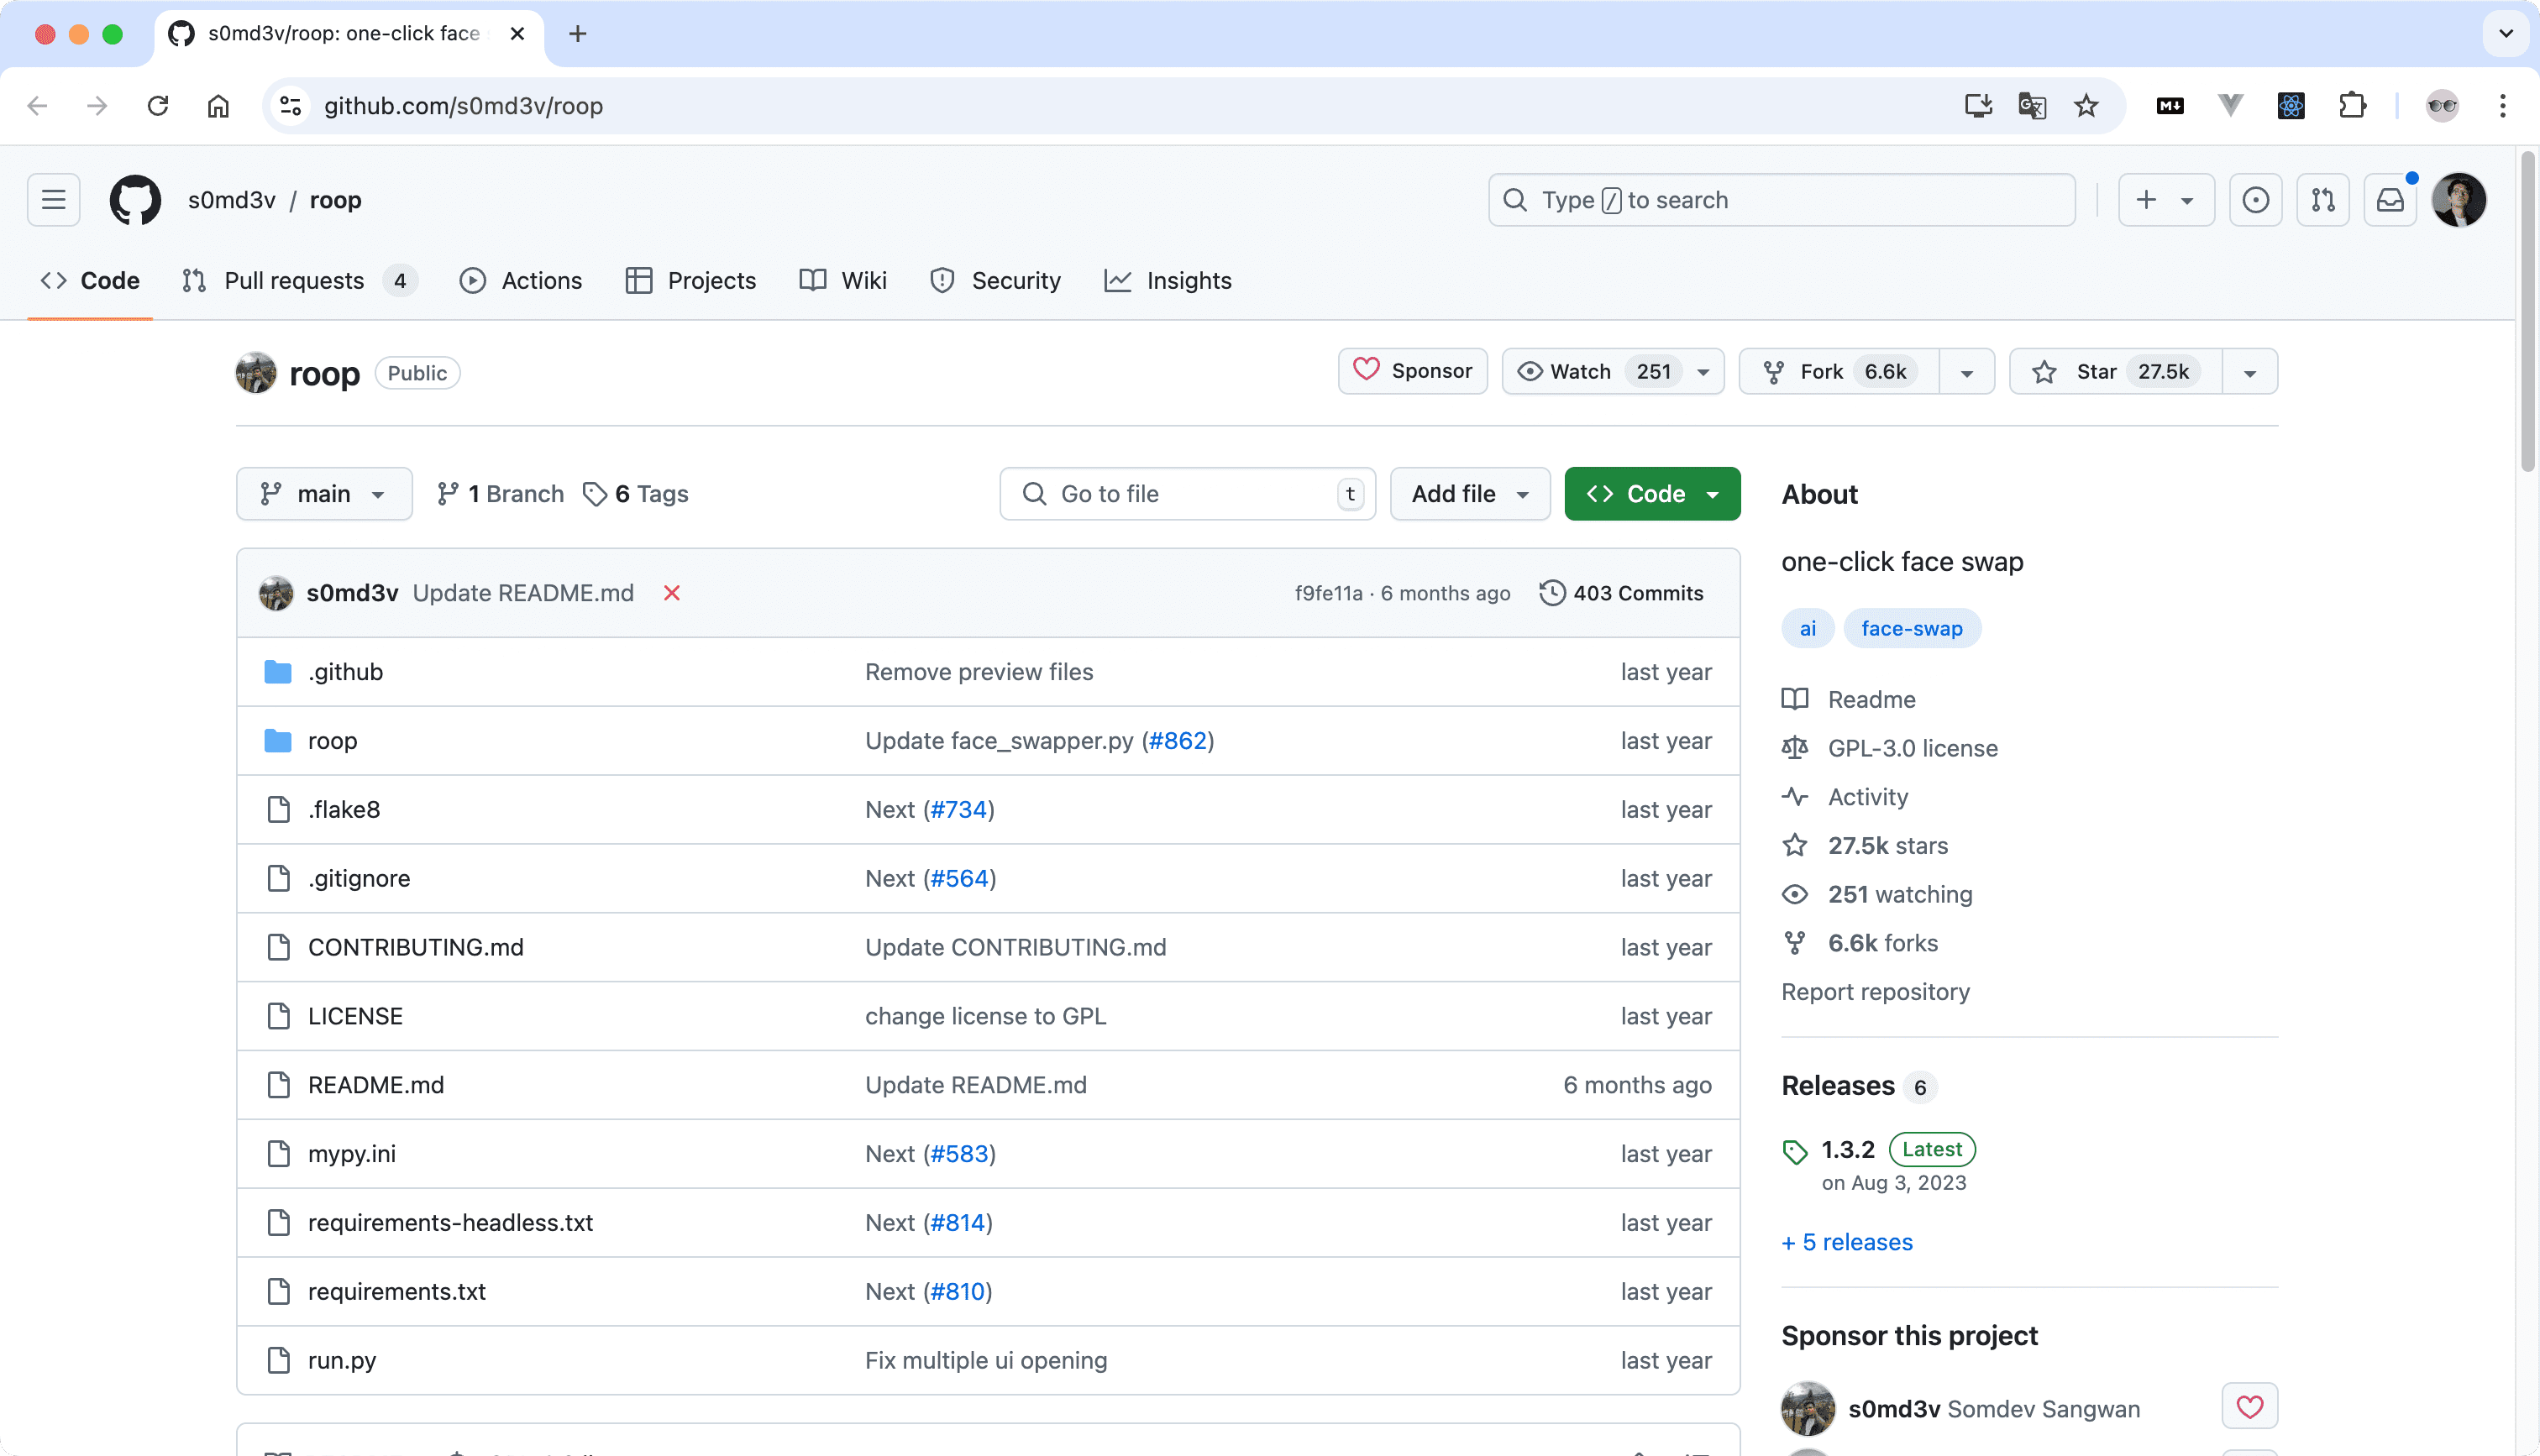This screenshot has height=1456, width=2540.
Task: Open the hamburger navigation menu icon
Action: pyautogui.click(x=53, y=200)
